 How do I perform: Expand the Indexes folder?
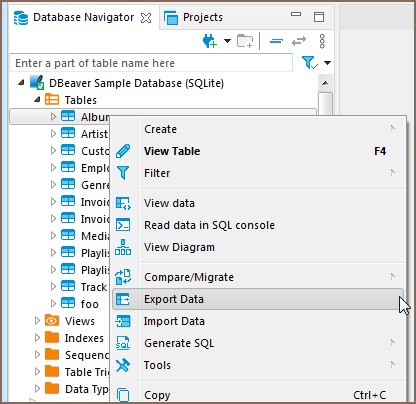click(x=37, y=338)
